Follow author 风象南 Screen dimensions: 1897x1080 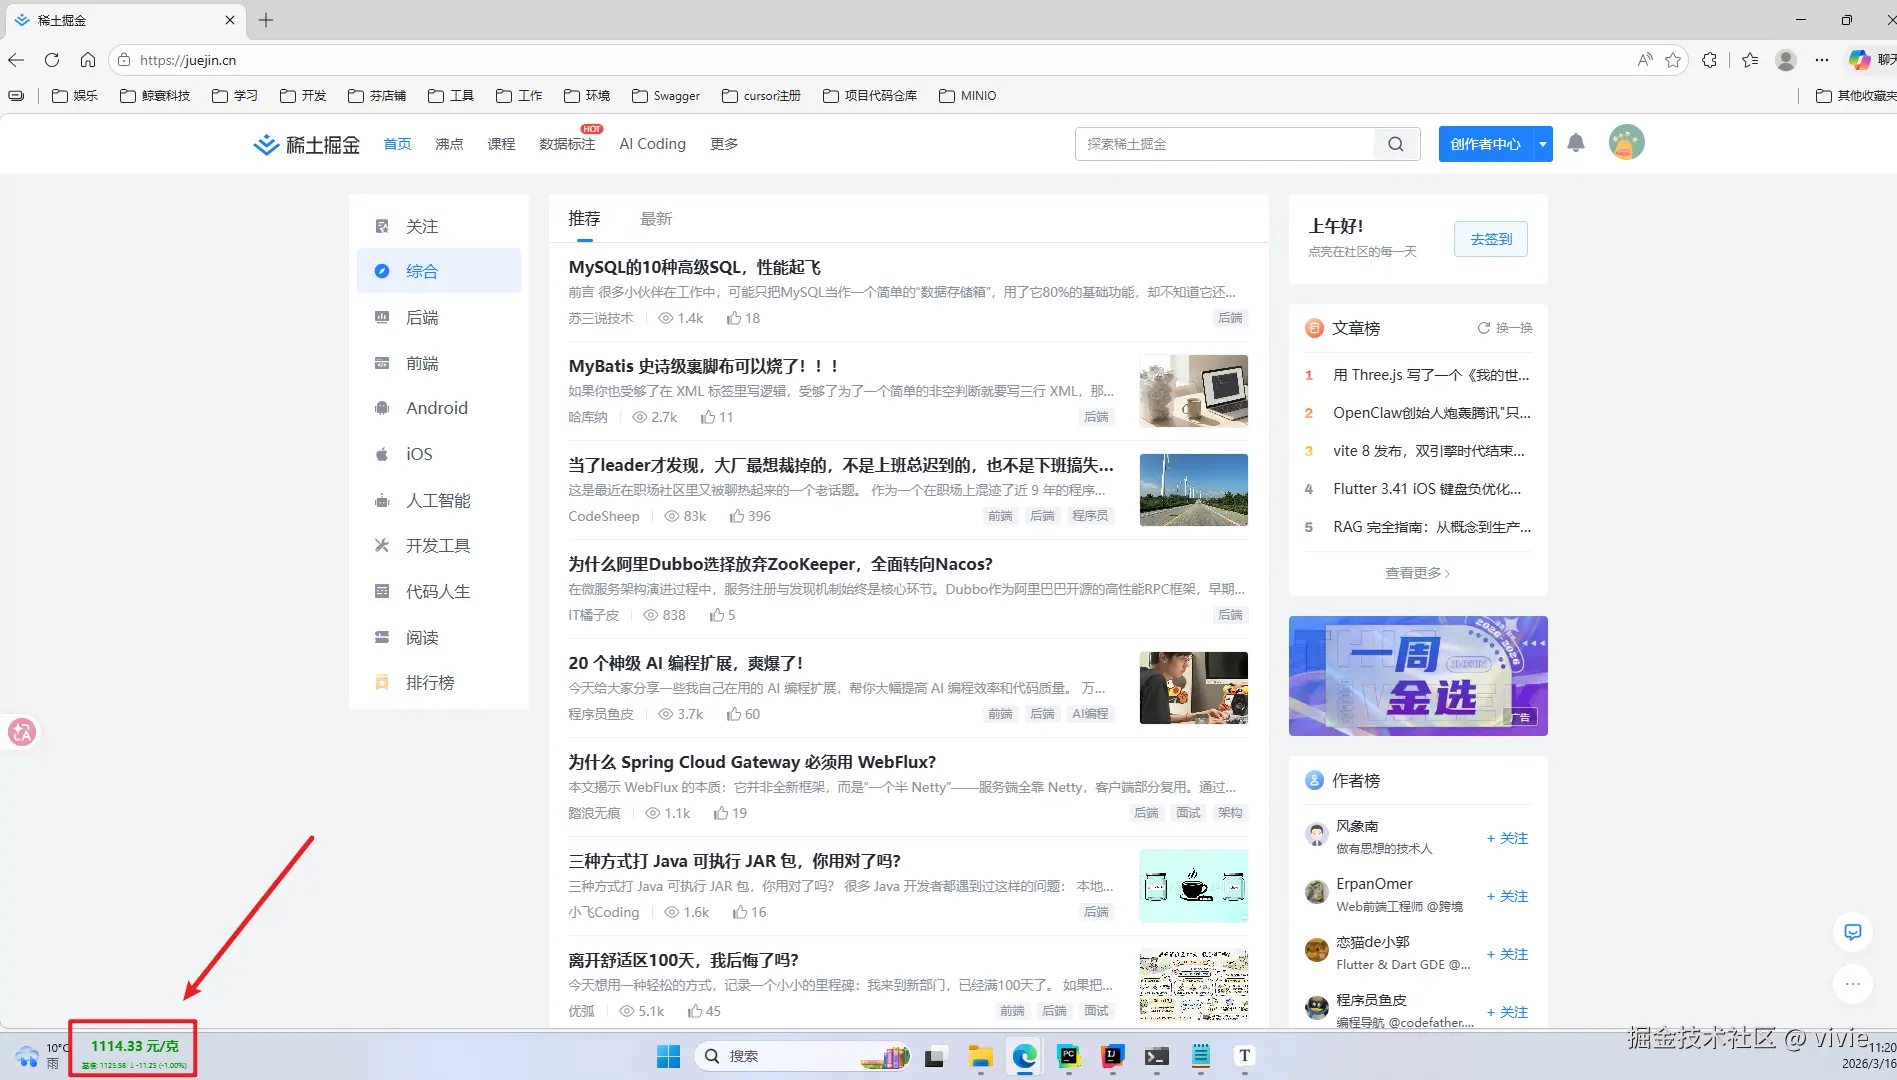1507,838
